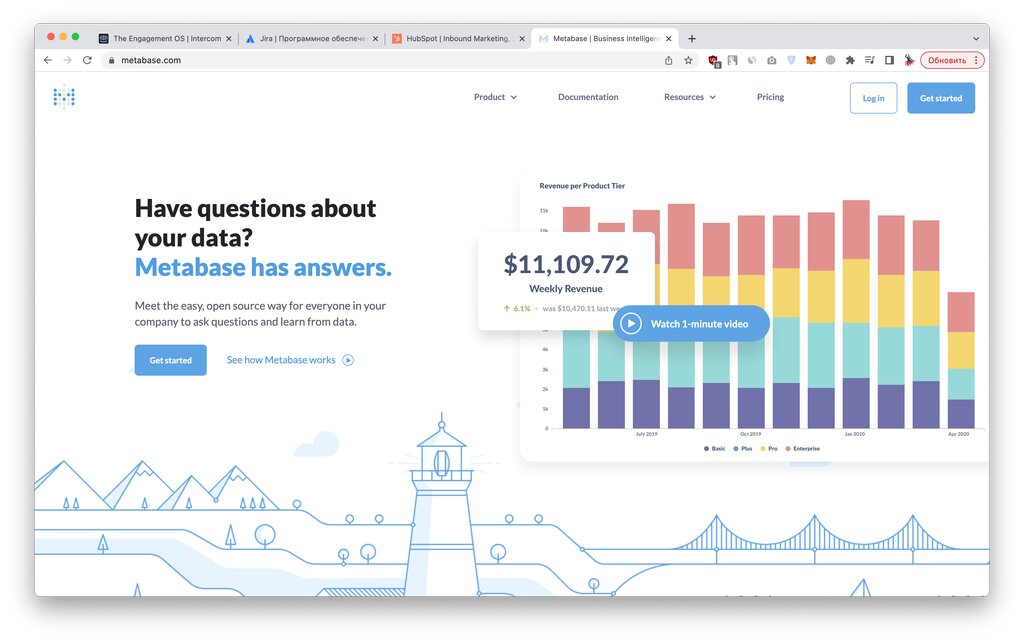Click the lock icon in the address bar
The width and height of the screenshot is (1024, 642).
click(x=112, y=60)
